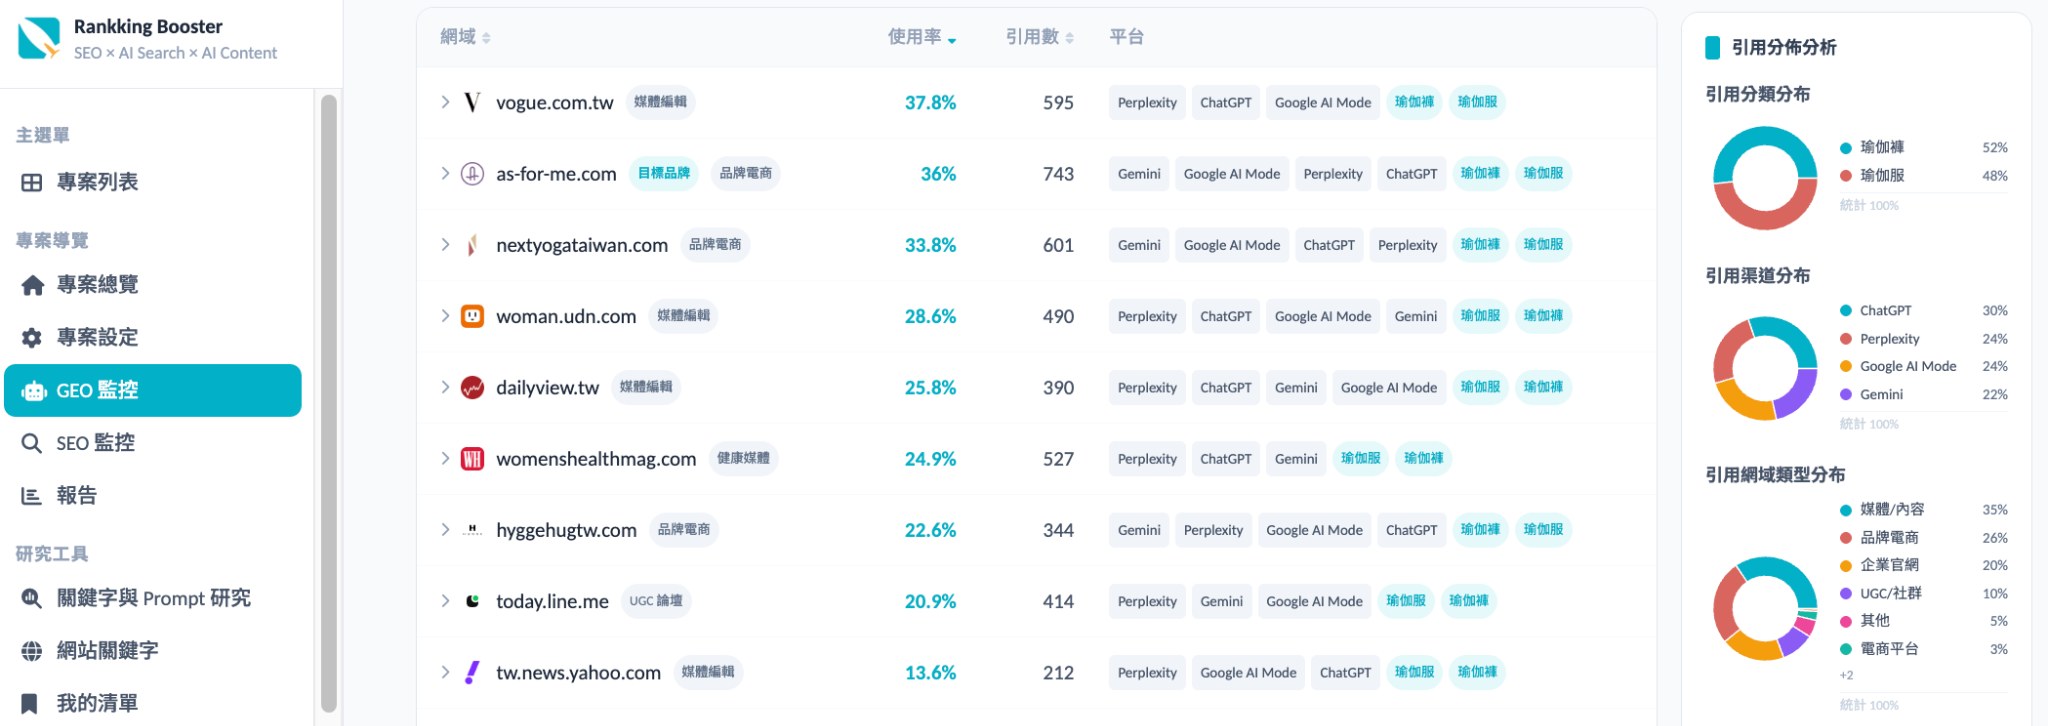Image resolution: width=2048 pixels, height=726 pixels.
Task: Click the 37.8% usage rate value
Action: (x=930, y=102)
